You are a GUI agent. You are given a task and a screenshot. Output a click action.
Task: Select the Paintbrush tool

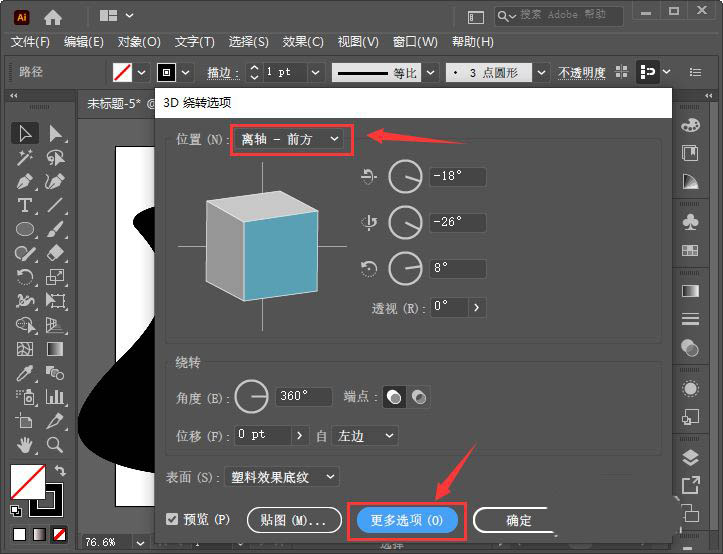tap(55, 229)
